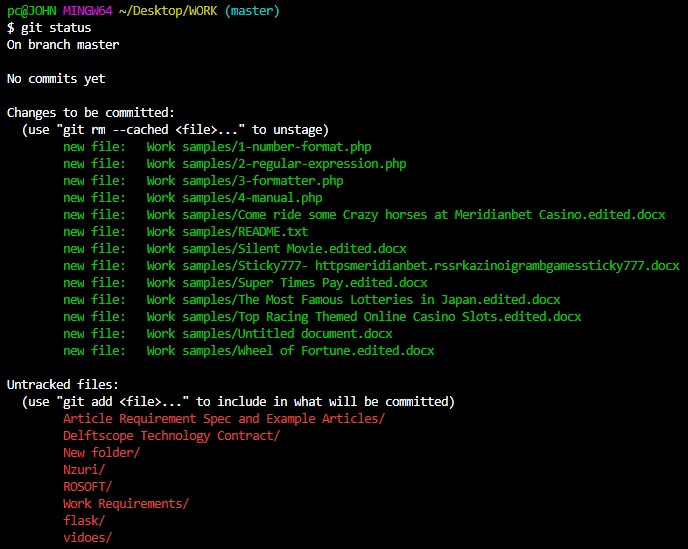This screenshot has height=549, width=688.
Task: Click the 'pc@JOHN' username in prompt
Action: tap(31, 11)
